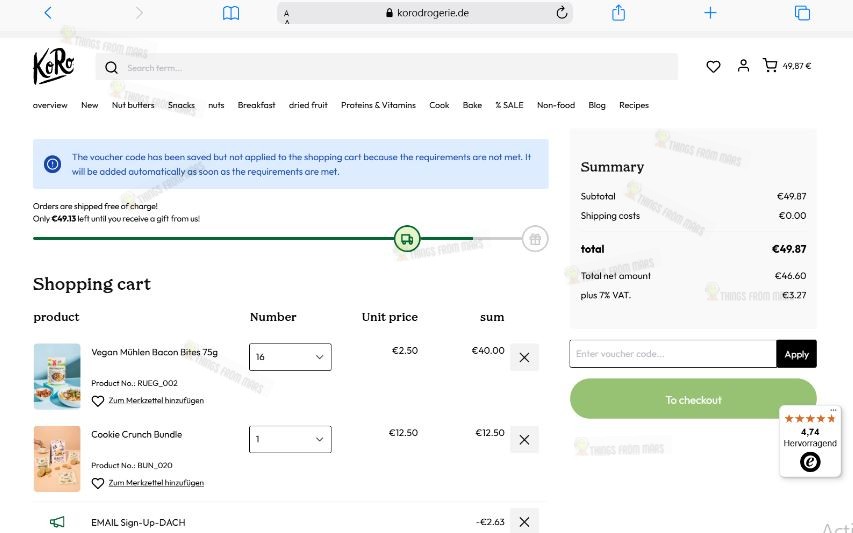This screenshot has height=533, width=853.
Task: Open the Nut butters category
Action: pos(133,105)
